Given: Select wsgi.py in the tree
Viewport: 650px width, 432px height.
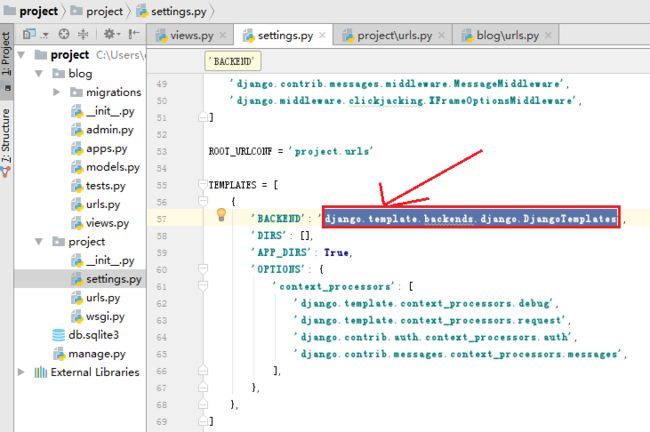Looking at the screenshot, I should [x=105, y=316].
